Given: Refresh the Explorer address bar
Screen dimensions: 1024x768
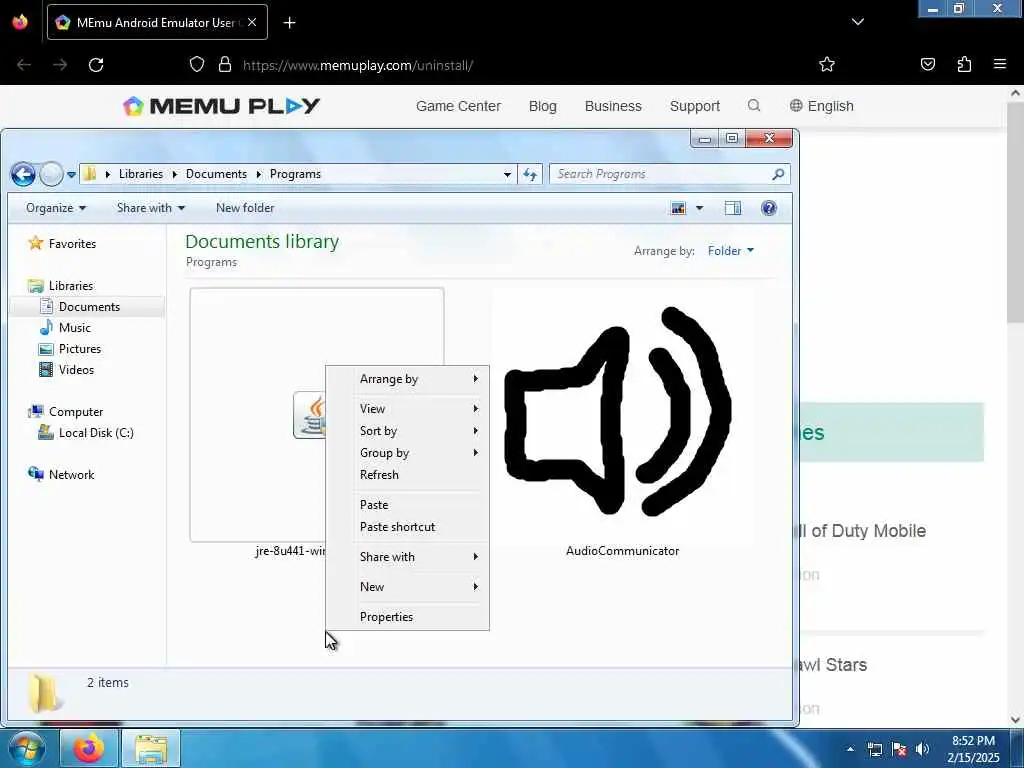Looking at the screenshot, I should pos(530,174).
